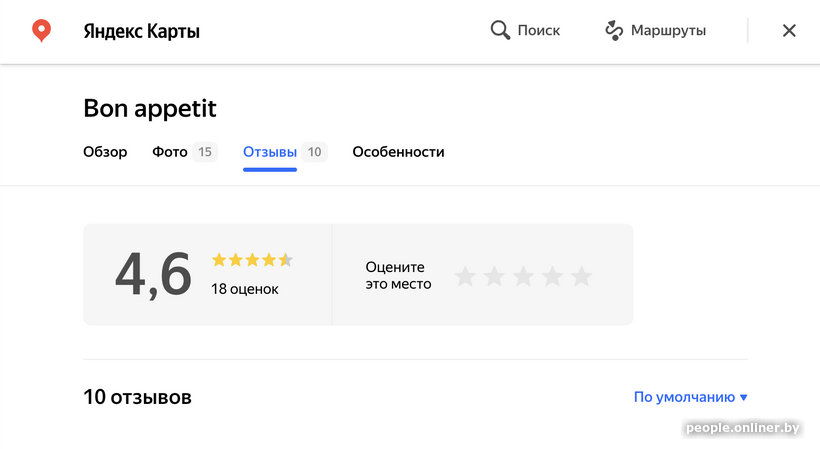This screenshot has height=449, width=820.
Task: Close the panel with the X icon
Action: (x=789, y=31)
